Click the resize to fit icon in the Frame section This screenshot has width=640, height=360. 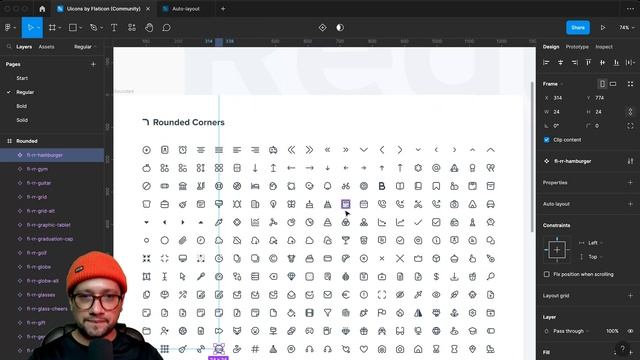point(631,84)
